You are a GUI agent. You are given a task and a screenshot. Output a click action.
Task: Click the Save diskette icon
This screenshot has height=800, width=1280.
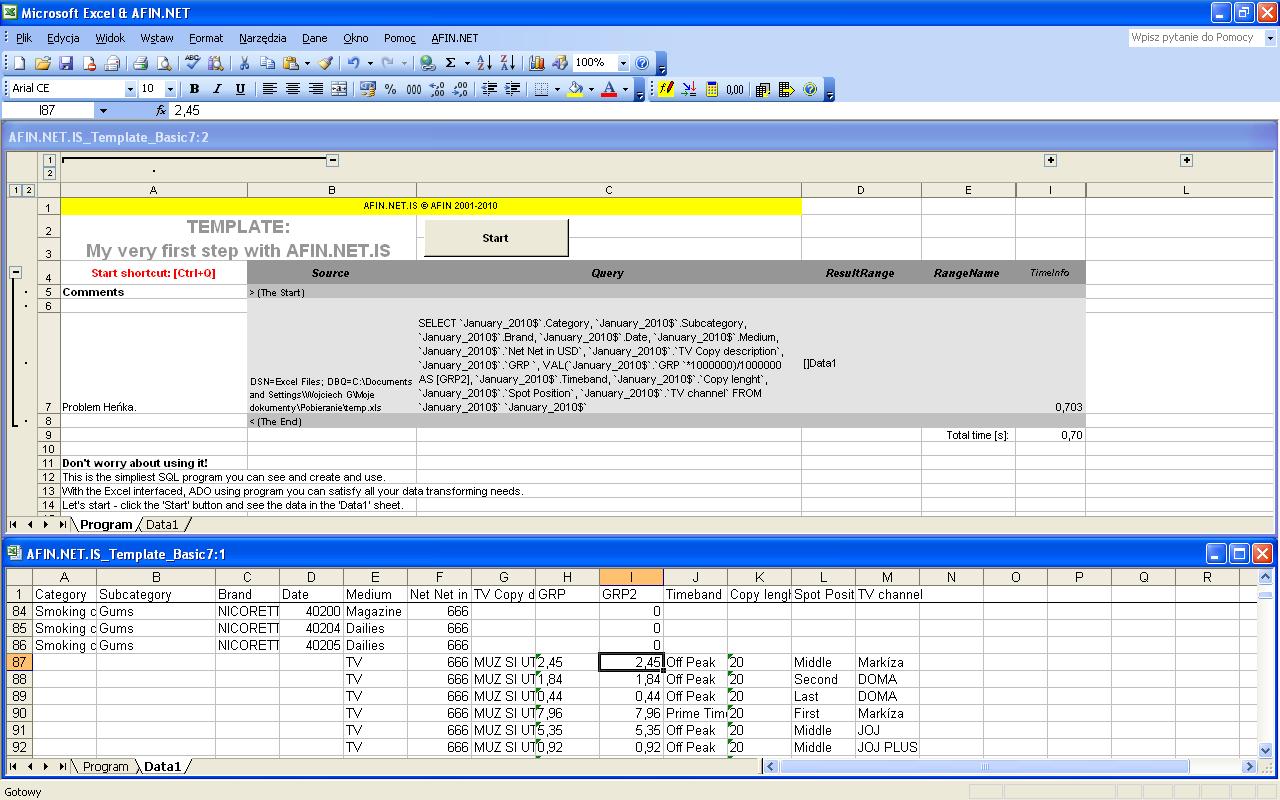[x=66, y=63]
